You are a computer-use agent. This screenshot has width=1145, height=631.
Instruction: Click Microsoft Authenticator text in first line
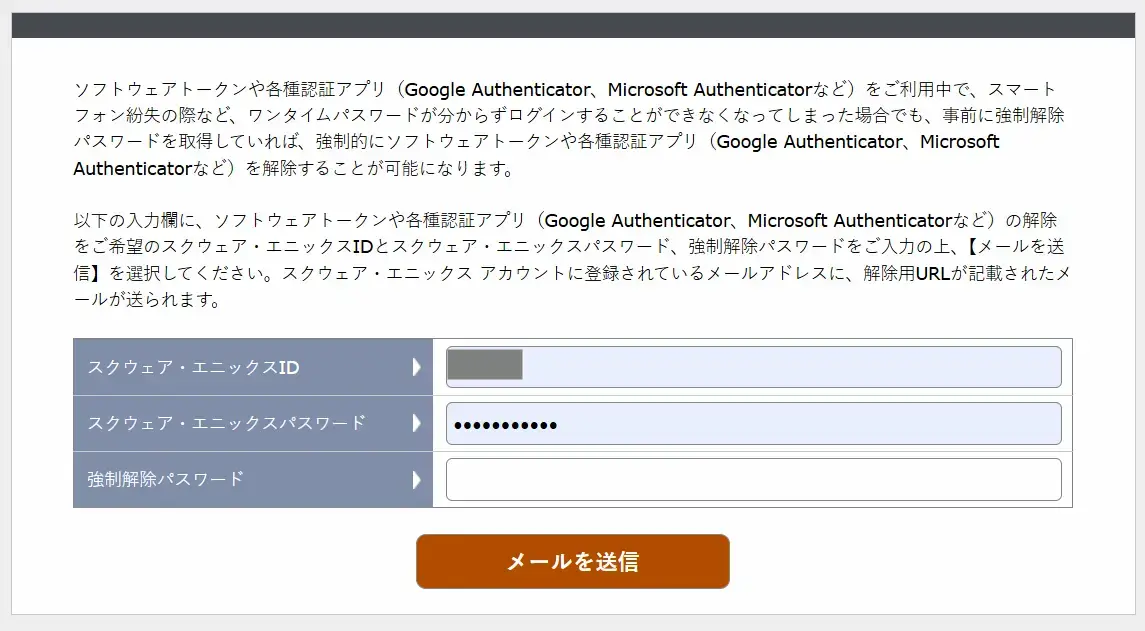pos(710,90)
